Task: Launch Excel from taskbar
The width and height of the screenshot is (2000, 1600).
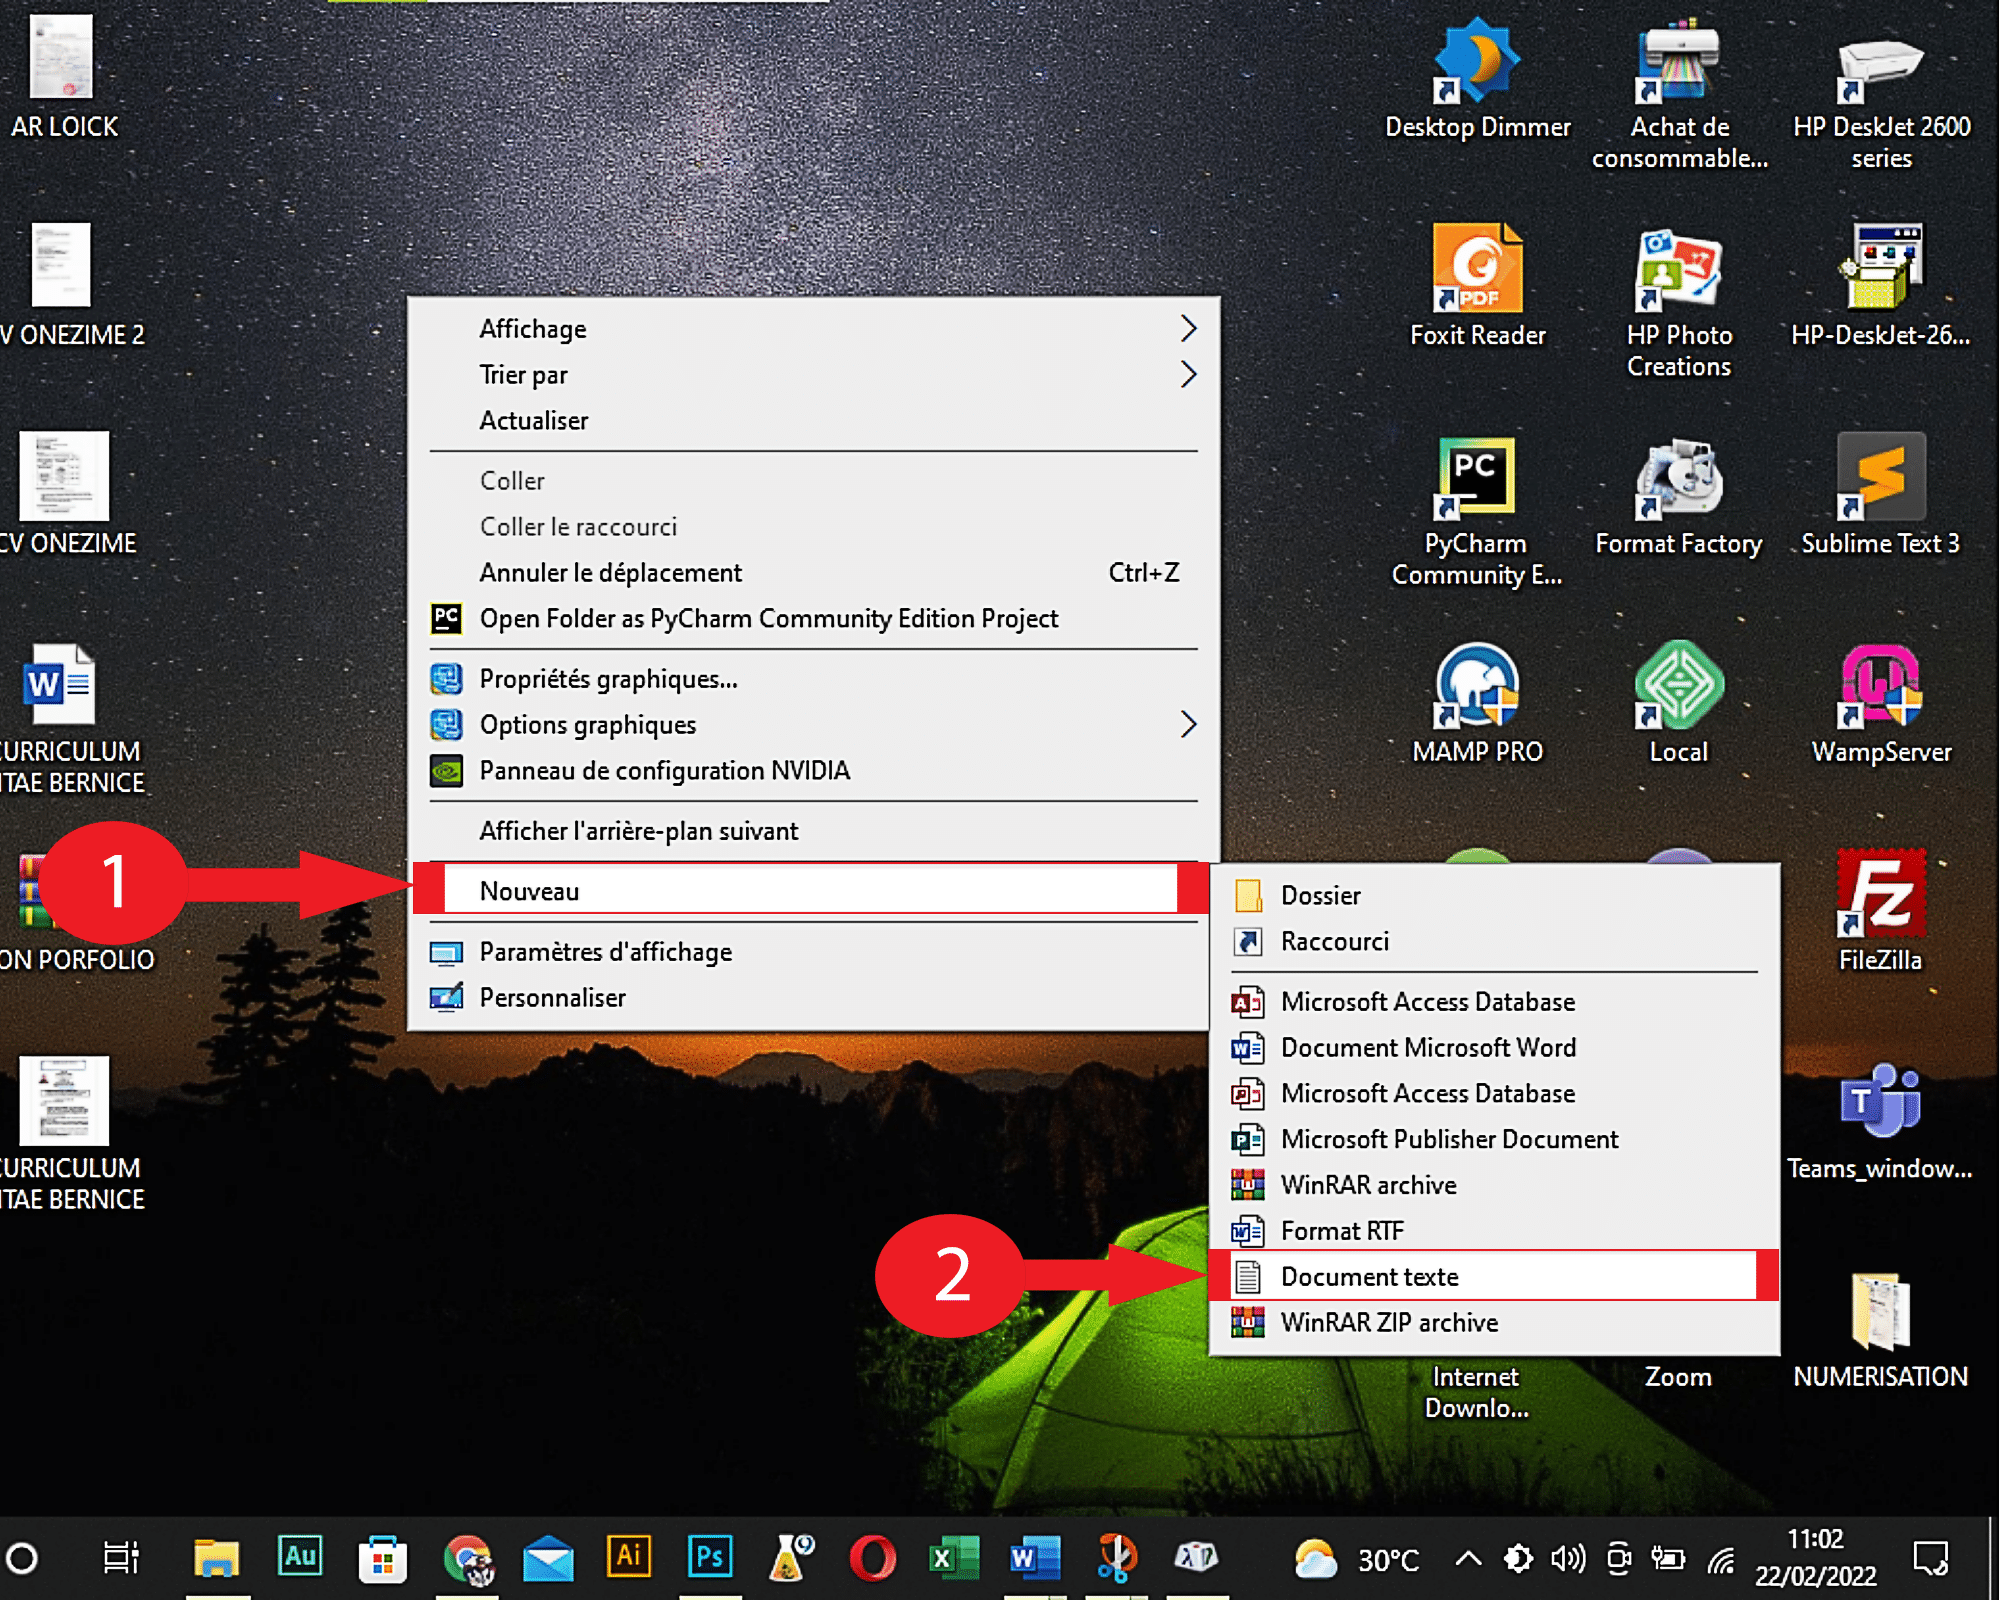Action: pyautogui.click(x=954, y=1558)
